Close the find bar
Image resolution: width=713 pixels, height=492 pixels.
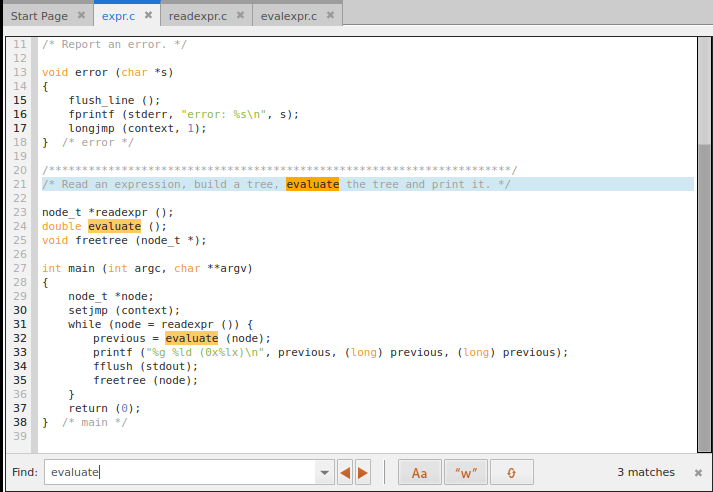(x=697, y=472)
